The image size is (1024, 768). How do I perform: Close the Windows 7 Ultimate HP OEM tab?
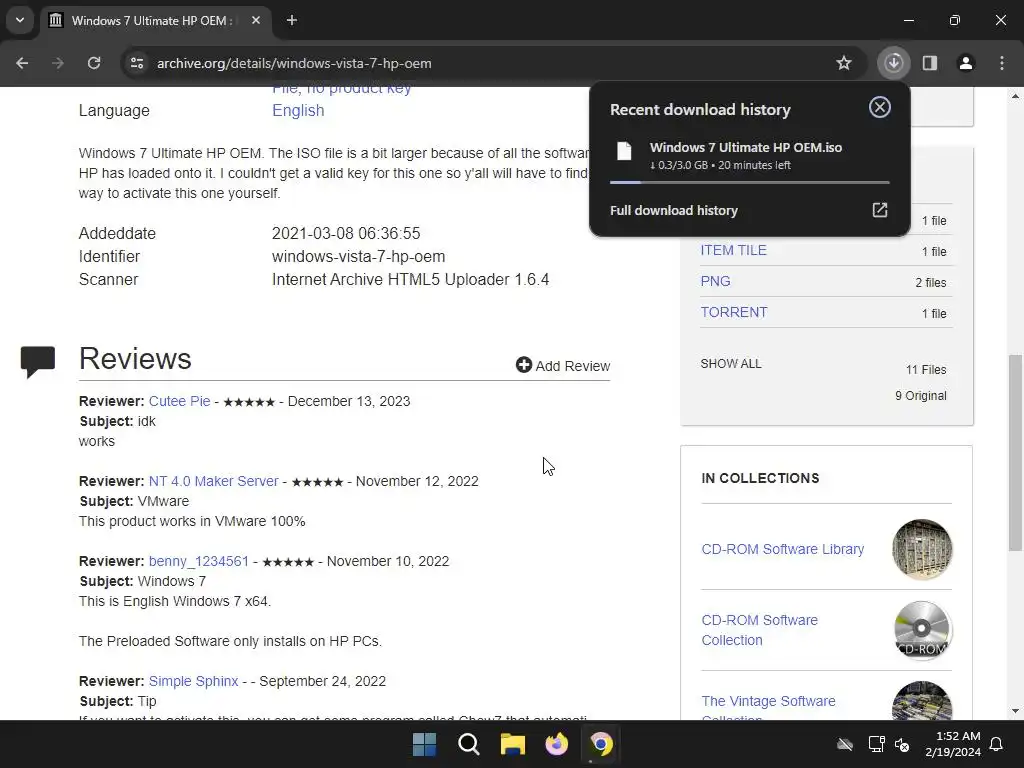coord(256,20)
